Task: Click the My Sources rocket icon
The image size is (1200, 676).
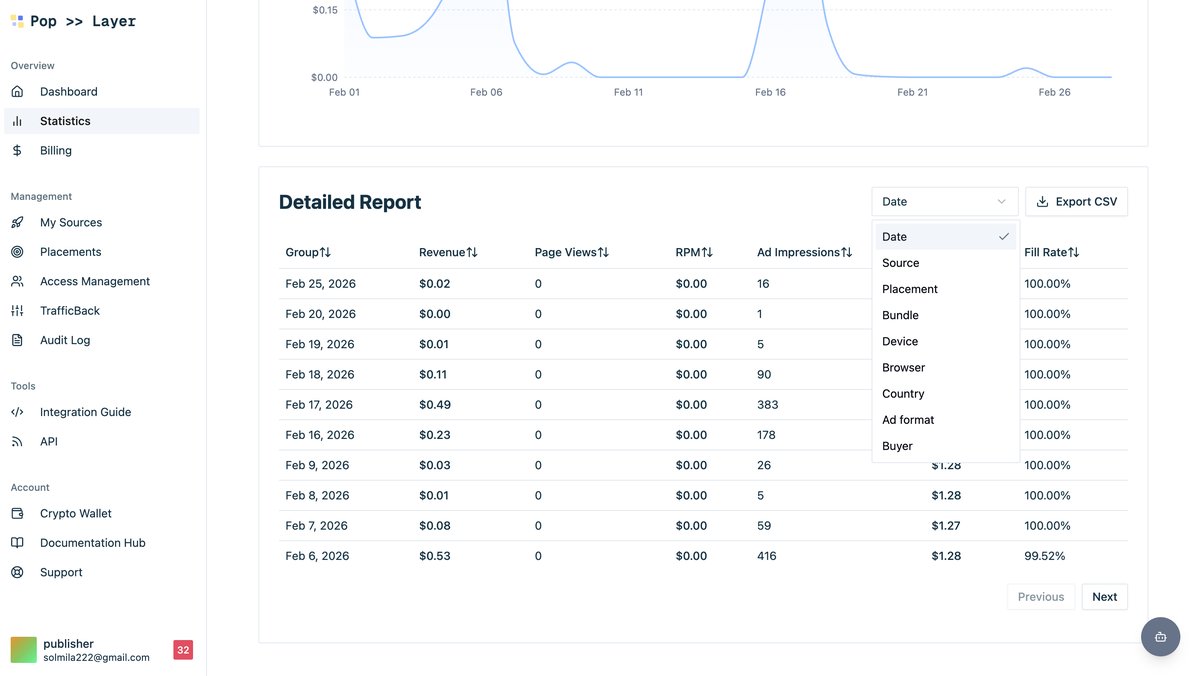Action: click(x=17, y=222)
